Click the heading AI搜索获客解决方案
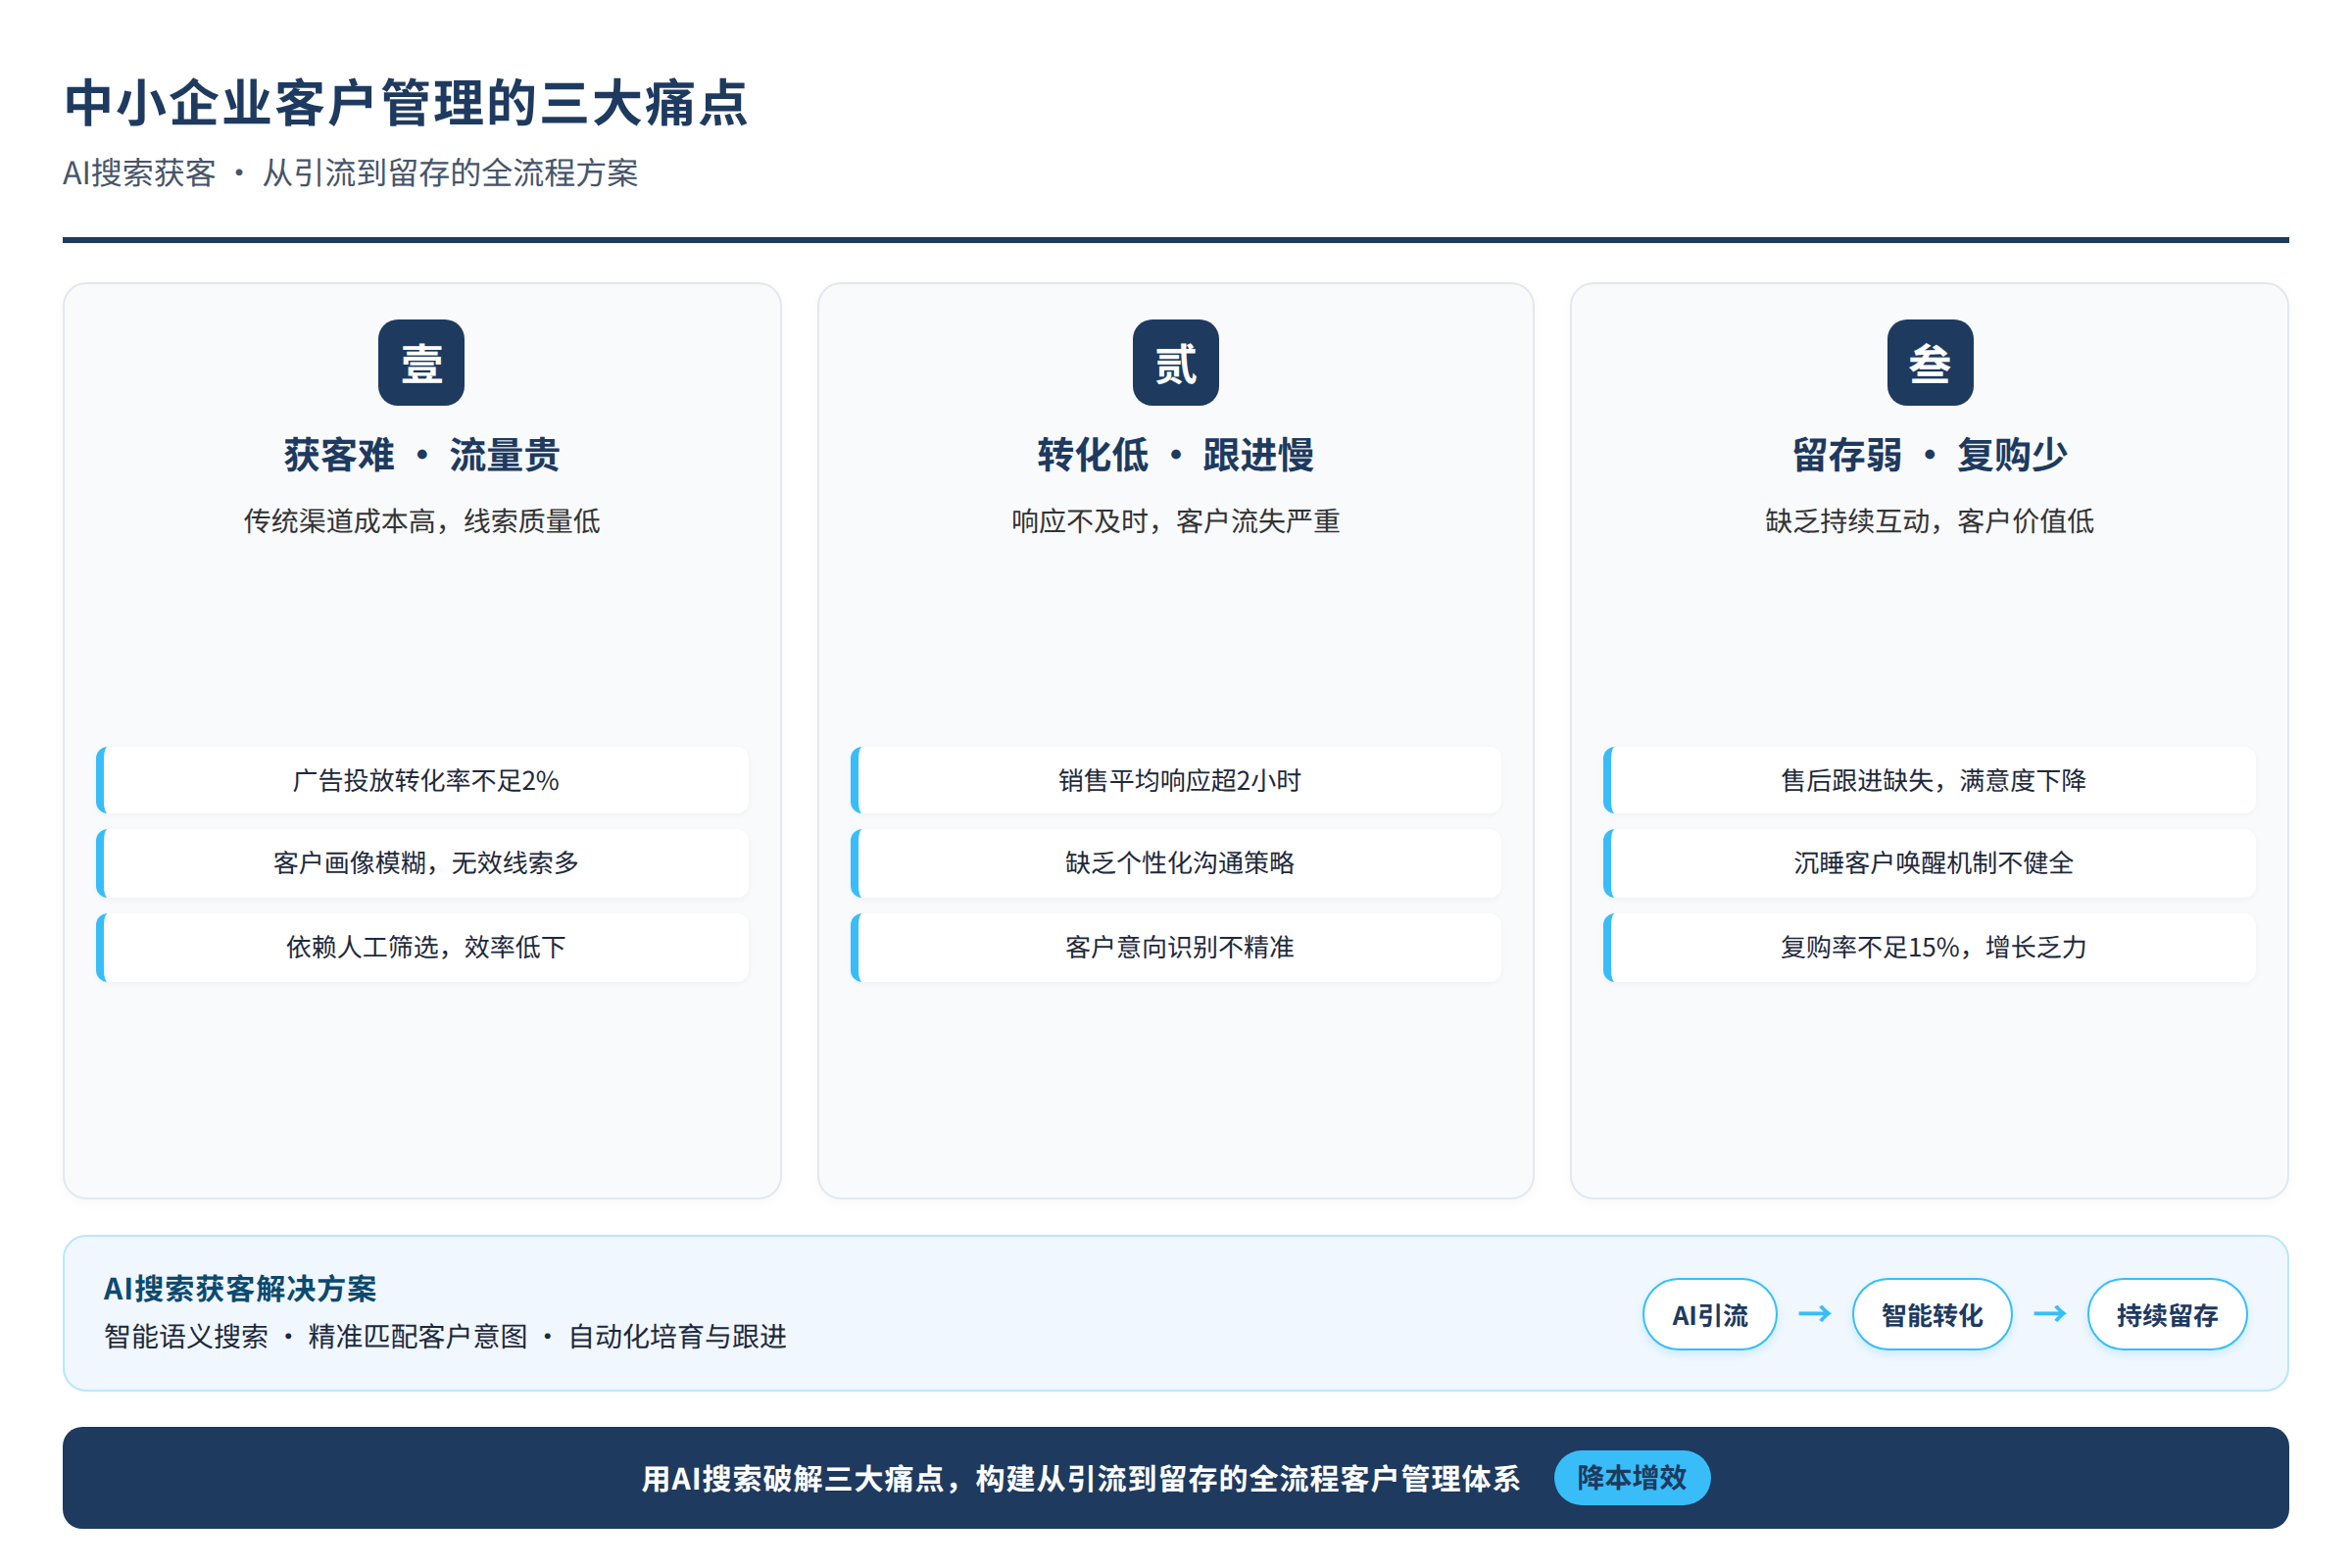 pos(240,1288)
